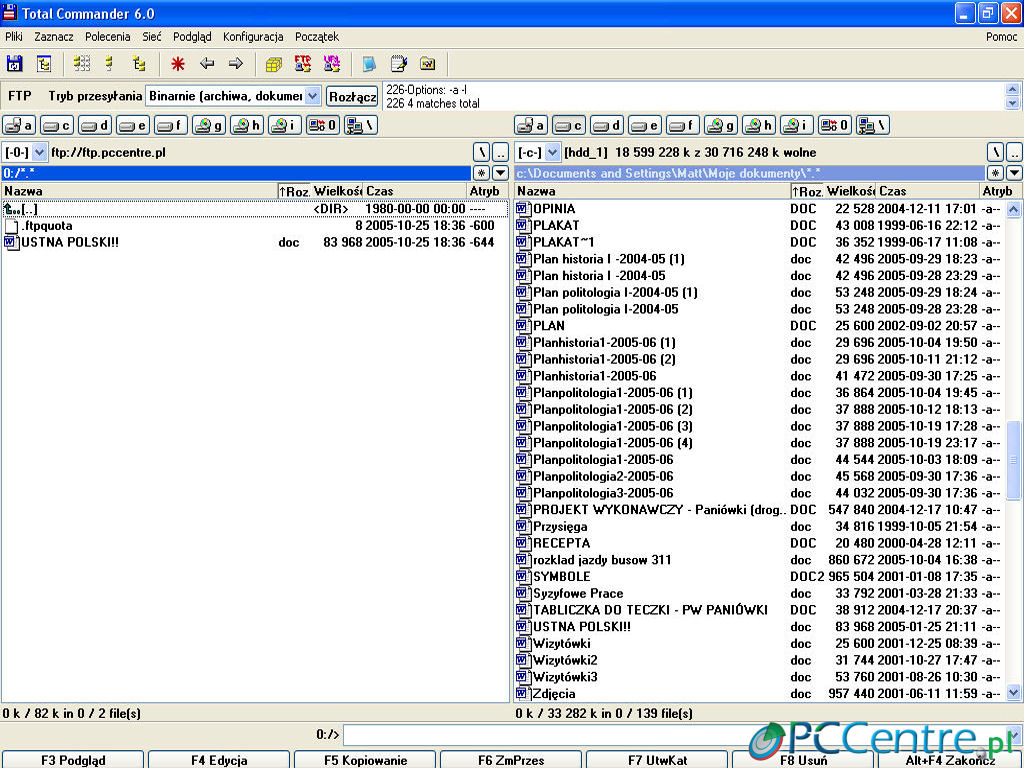1024x768 pixels.
Task: Open left panel directory history arrow
Action: (500, 173)
